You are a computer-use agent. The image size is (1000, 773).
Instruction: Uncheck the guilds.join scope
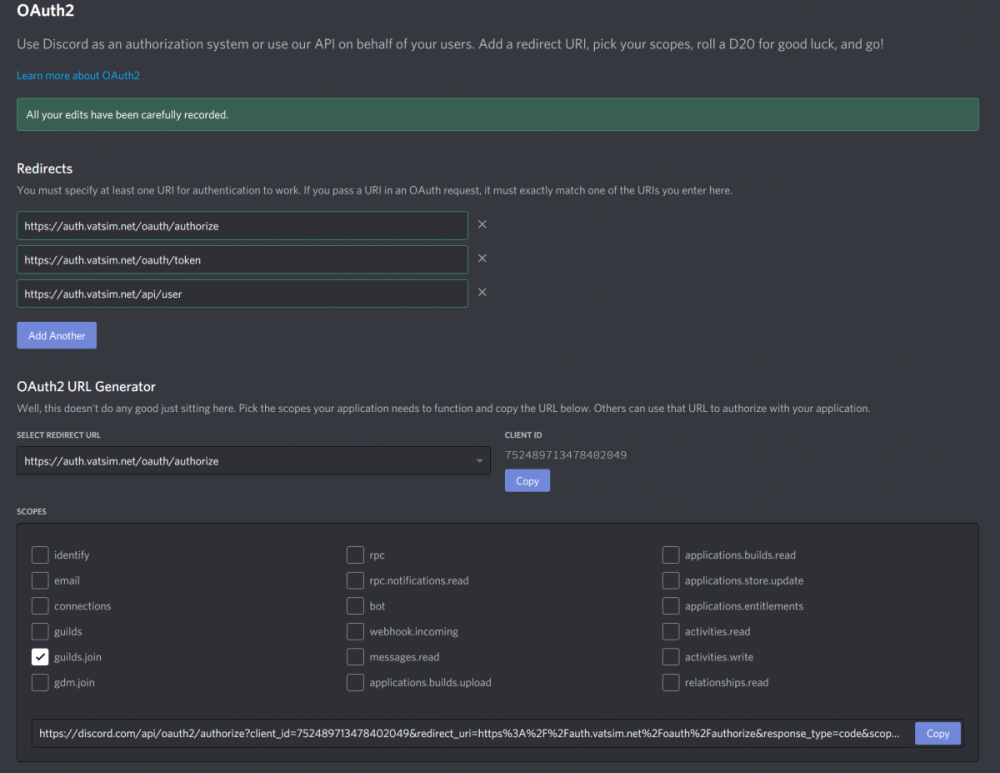tap(40, 657)
